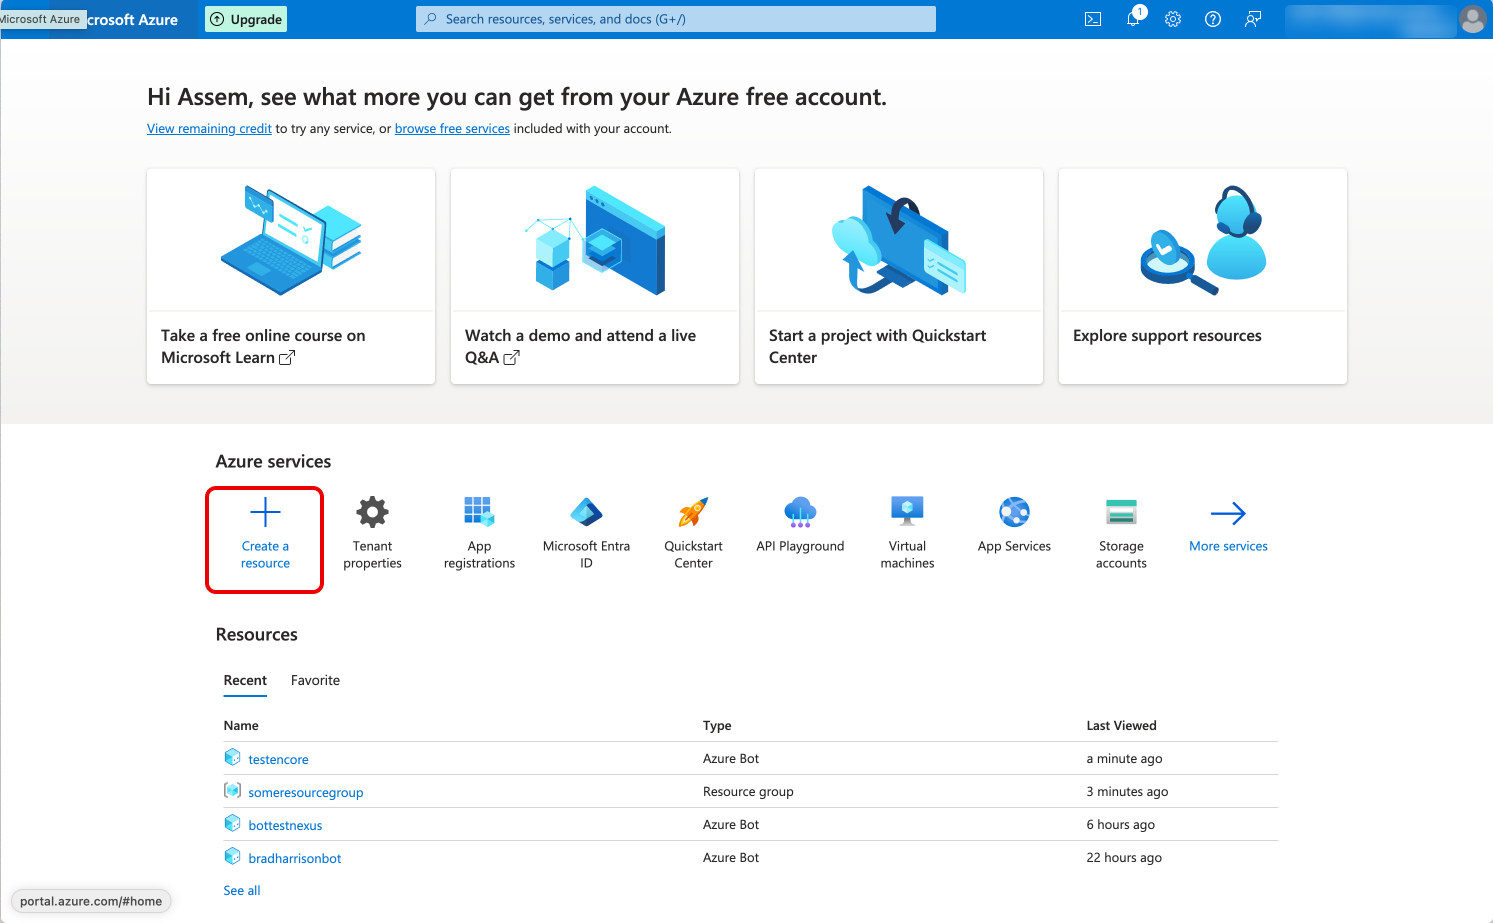The height and width of the screenshot is (923, 1493).
Task: Open Tenant properties gear icon
Action: pyautogui.click(x=372, y=512)
